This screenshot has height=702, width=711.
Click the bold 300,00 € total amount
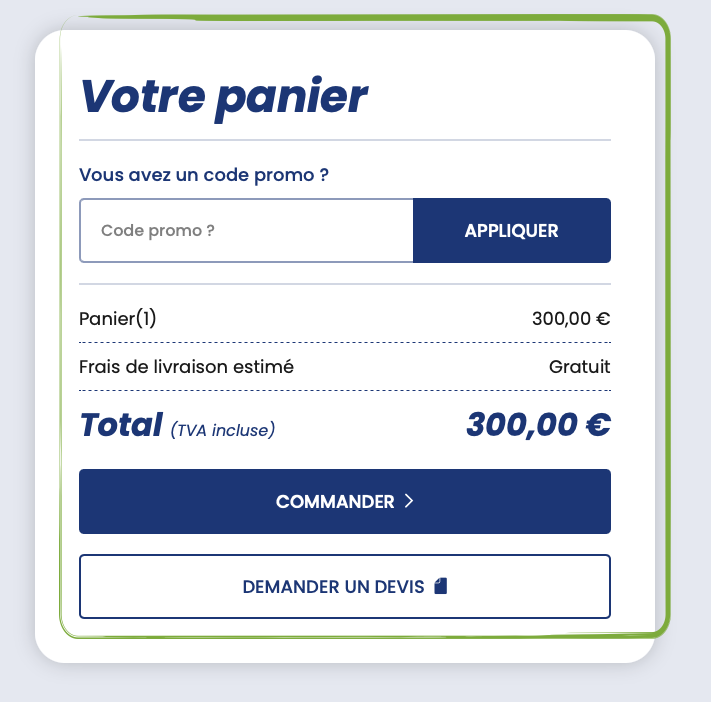tap(538, 425)
